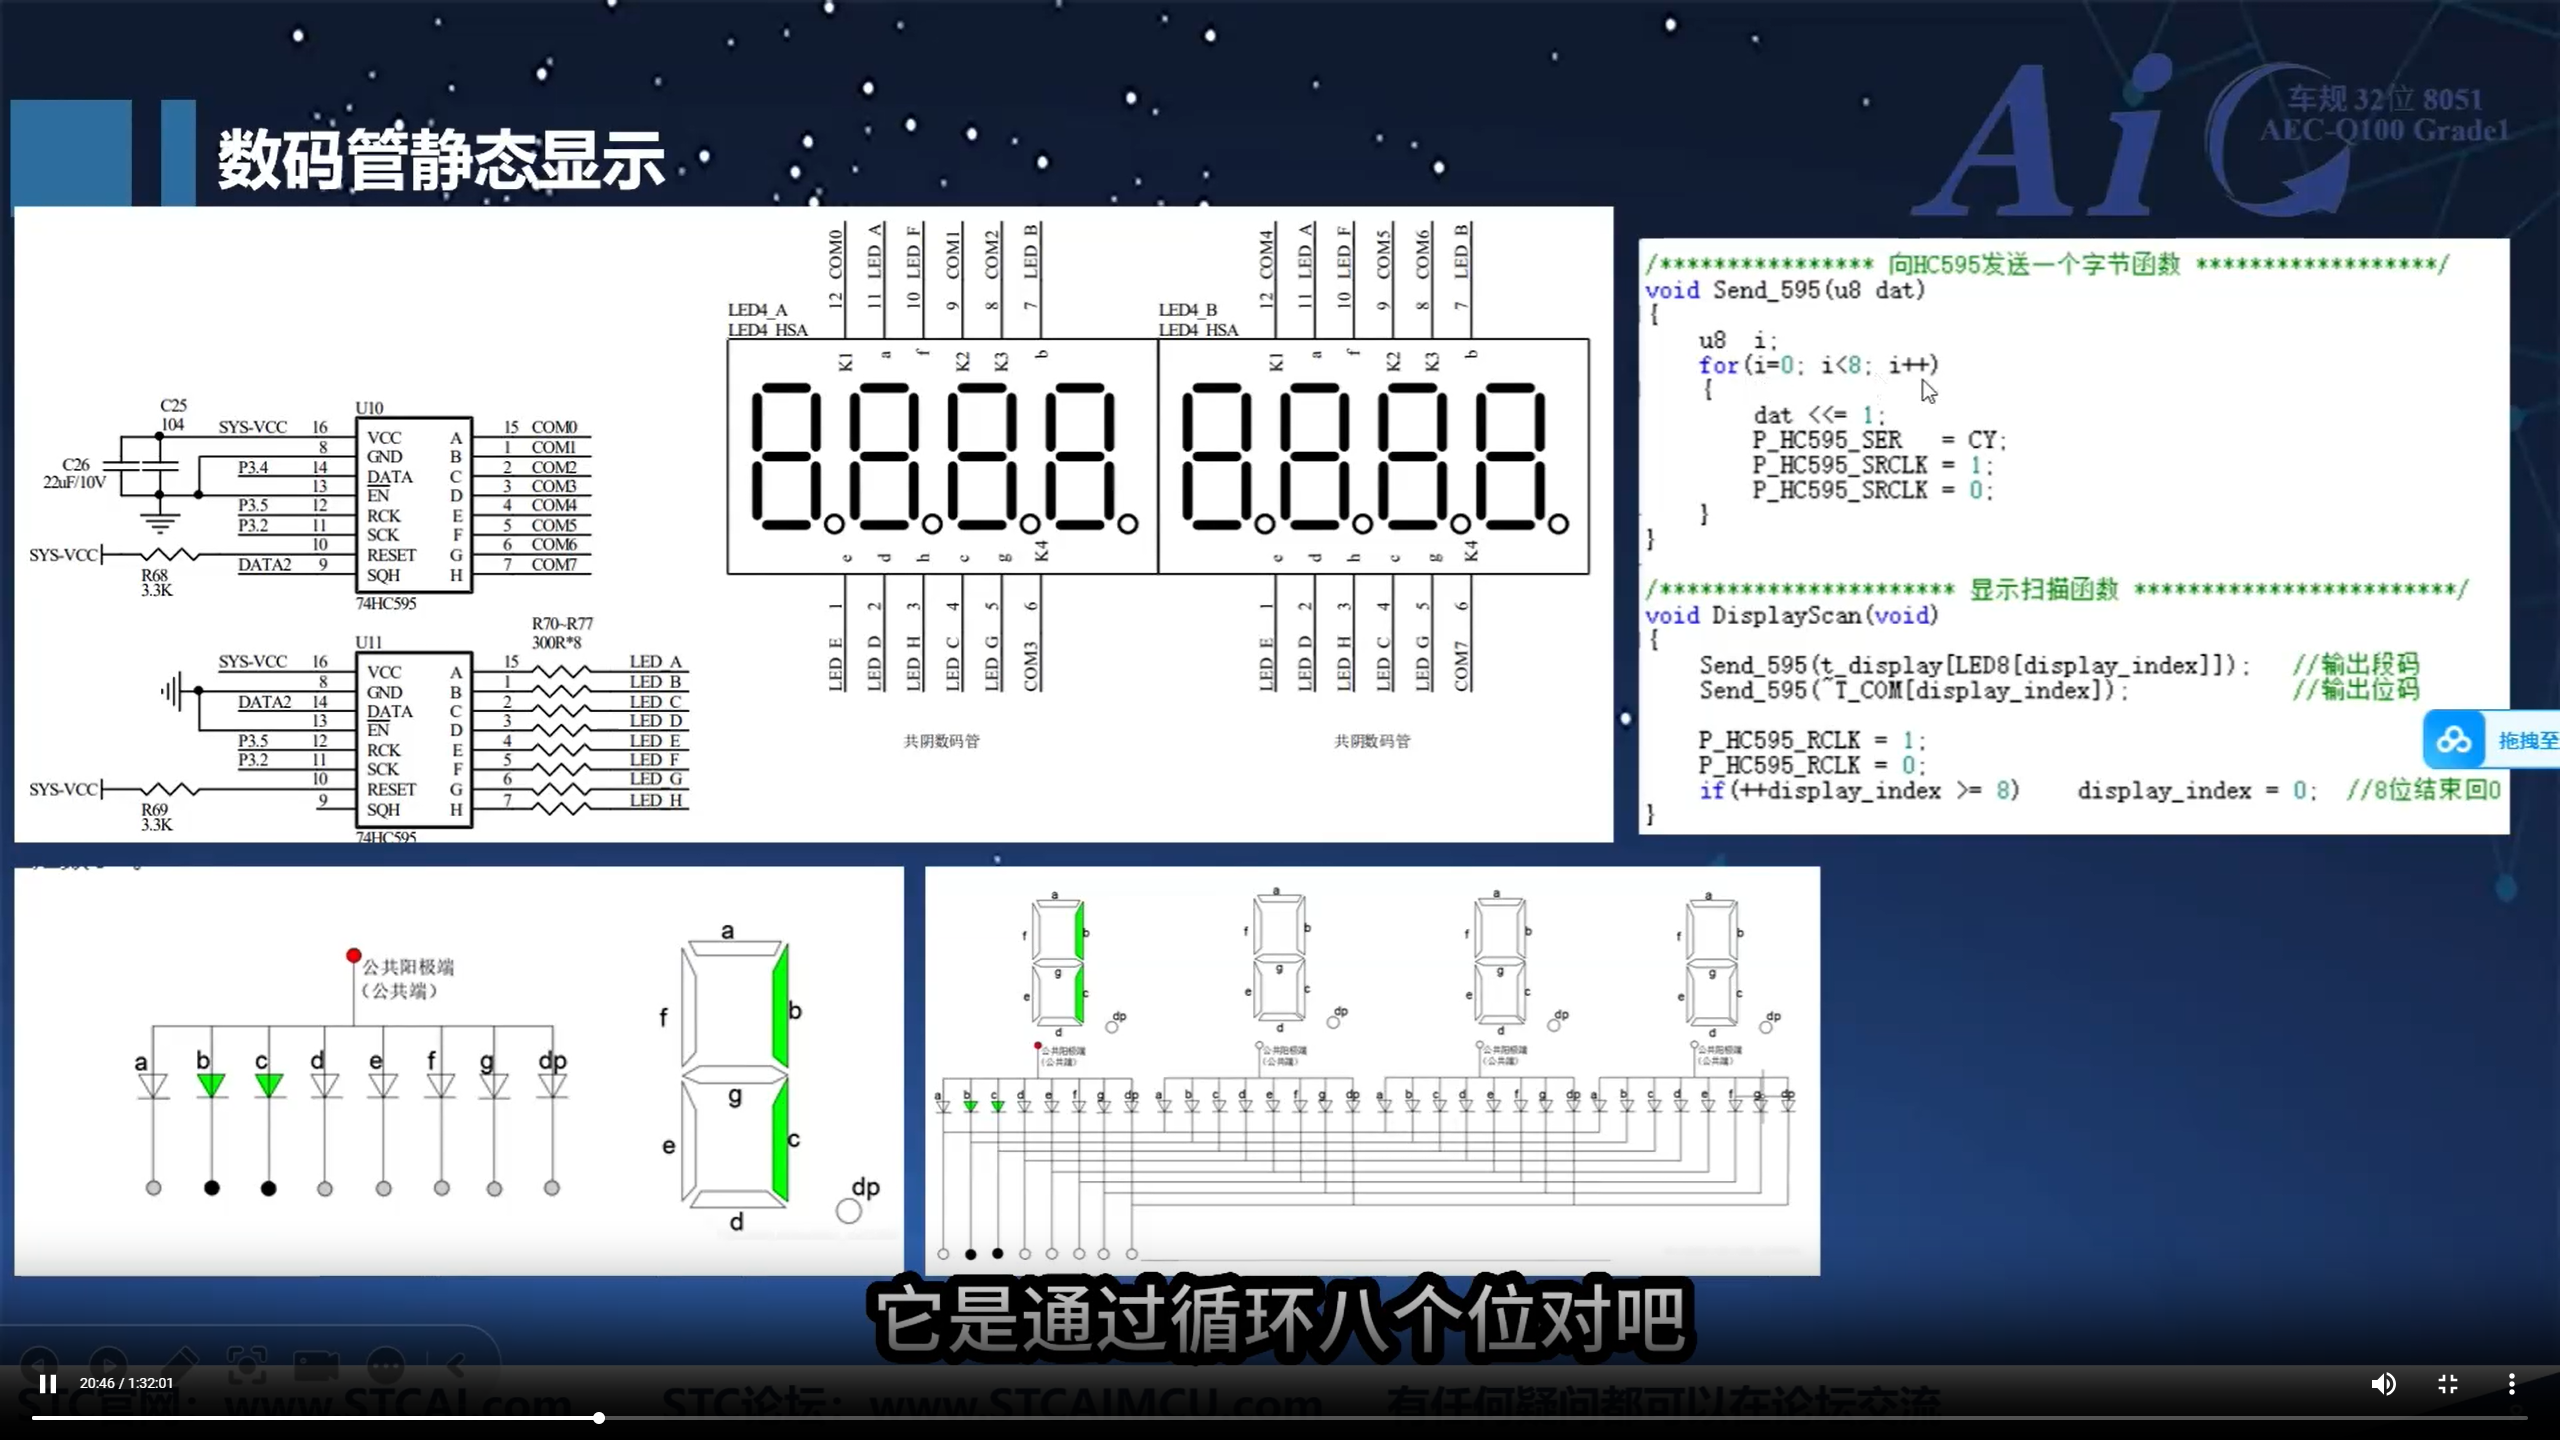Open the vertical dots settings menu
The width and height of the screenshot is (2560, 1440).
coord(2511,1384)
